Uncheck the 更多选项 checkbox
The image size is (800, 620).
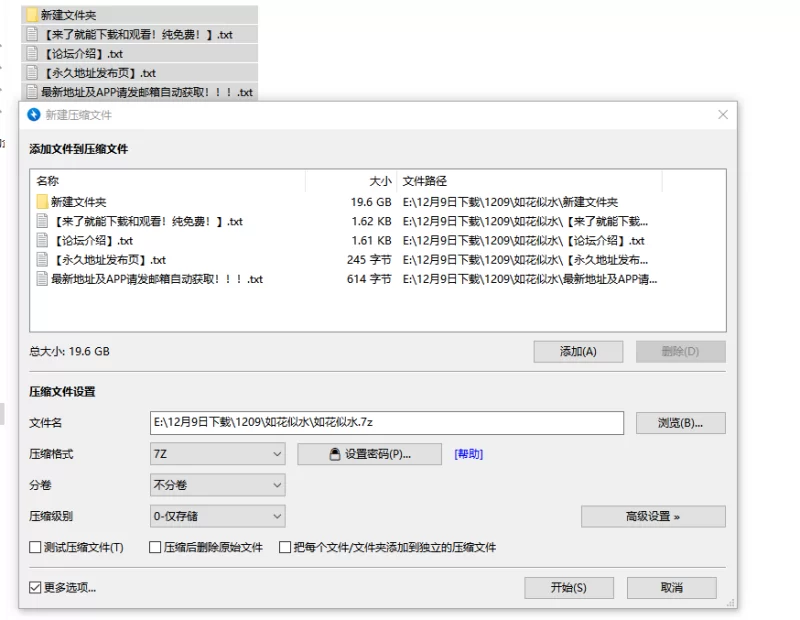click(35, 588)
